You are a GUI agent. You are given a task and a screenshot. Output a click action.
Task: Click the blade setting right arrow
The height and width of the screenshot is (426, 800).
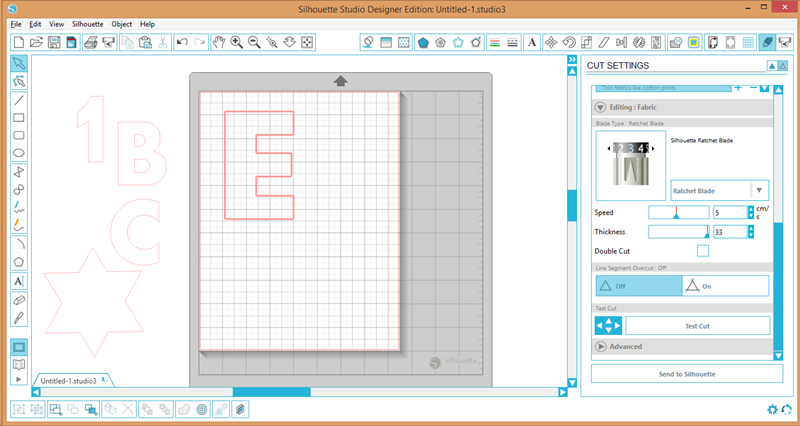(653, 148)
